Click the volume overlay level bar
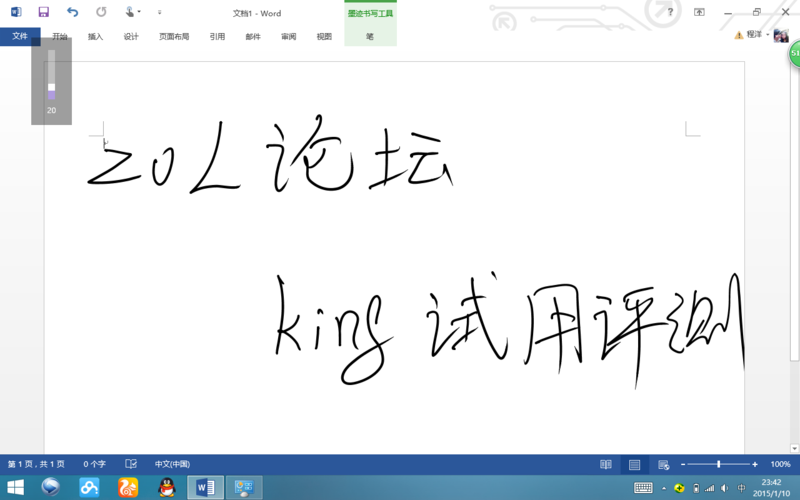 tap(52, 74)
